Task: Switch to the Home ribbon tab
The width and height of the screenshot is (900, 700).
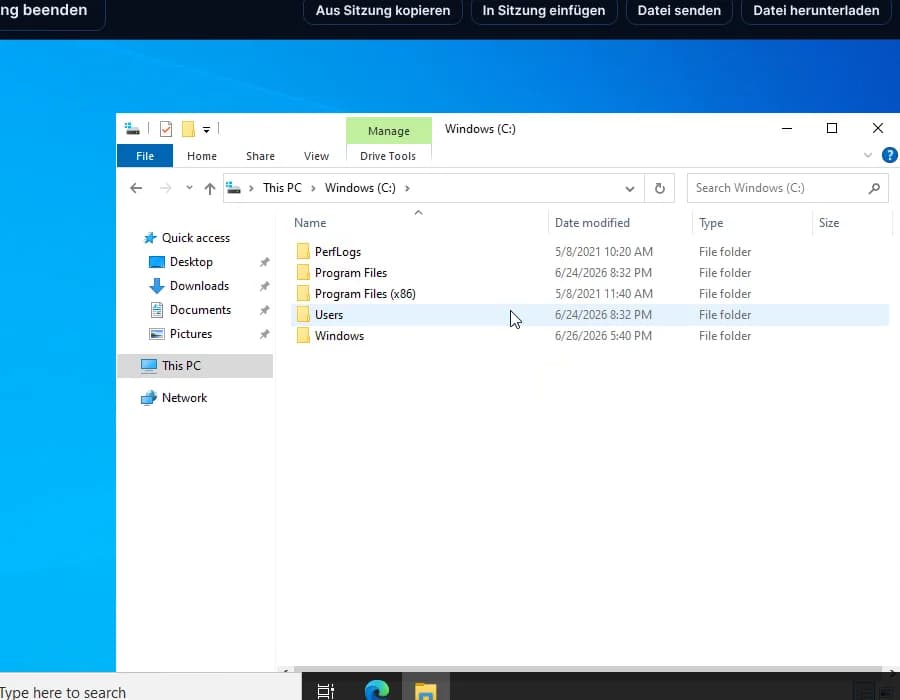Action: (x=202, y=156)
